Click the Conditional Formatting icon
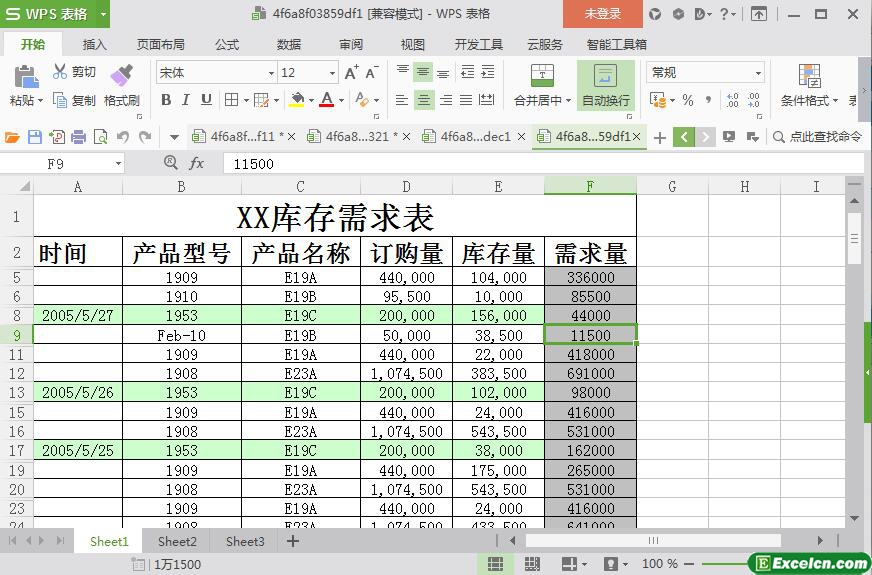The height and width of the screenshot is (575, 872). pos(809,76)
